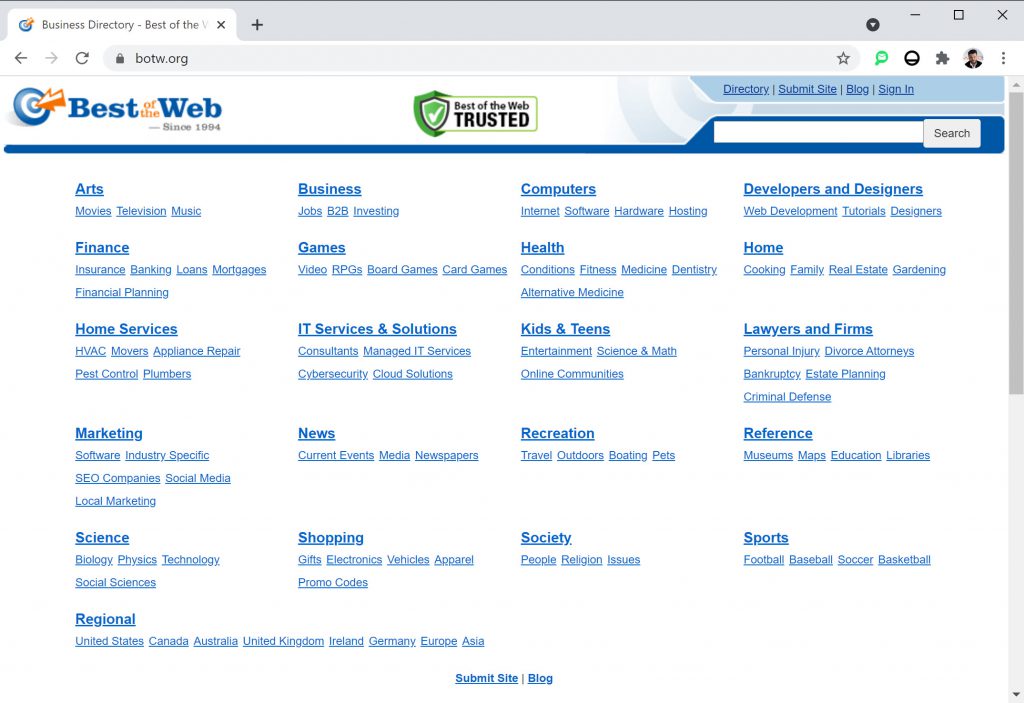Open the Computers category
Image resolution: width=1024 pixels, height=703 pixels.
558,189
